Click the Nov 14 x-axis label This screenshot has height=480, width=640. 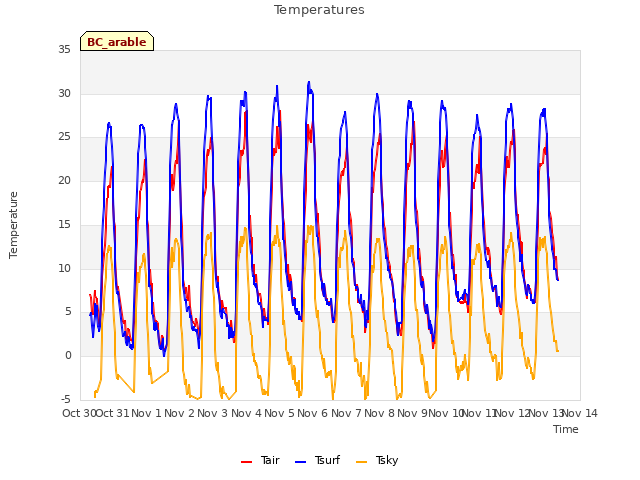580,413
